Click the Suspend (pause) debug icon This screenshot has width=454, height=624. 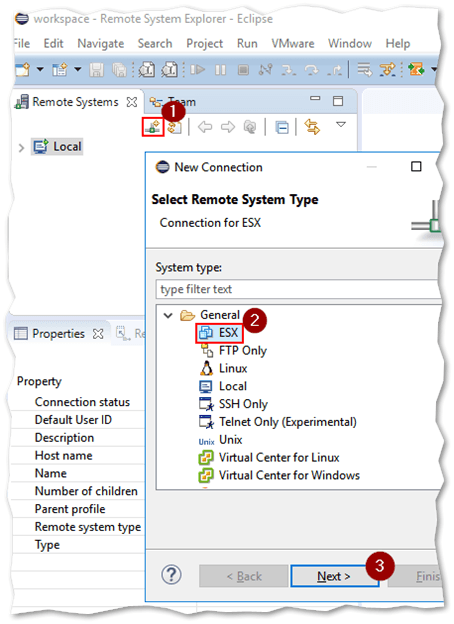coord(220,70)
